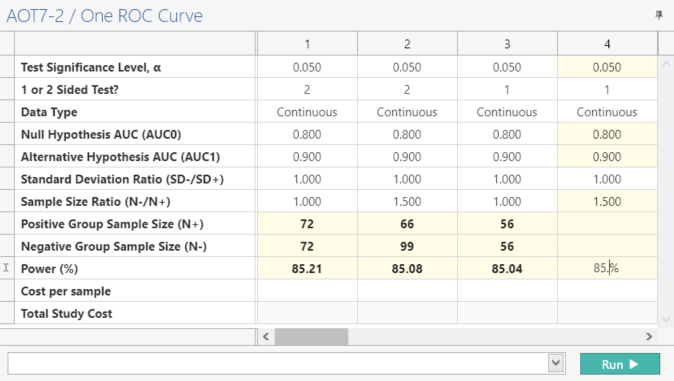
Task: Click Negative Group Sample Size row label
Action: pyautogui.click(x=114, y=246)
